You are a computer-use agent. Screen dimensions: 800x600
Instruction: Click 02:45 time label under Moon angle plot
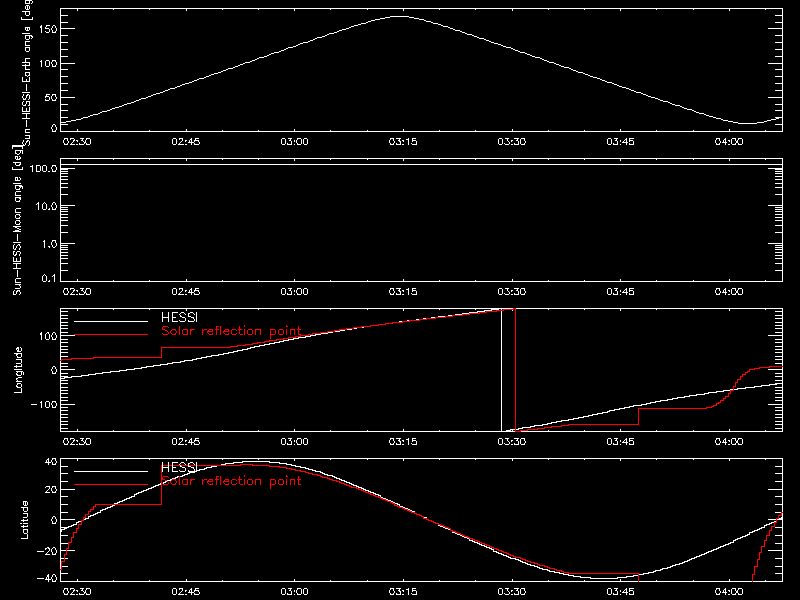pyautogui.click(x=186, y=292)
